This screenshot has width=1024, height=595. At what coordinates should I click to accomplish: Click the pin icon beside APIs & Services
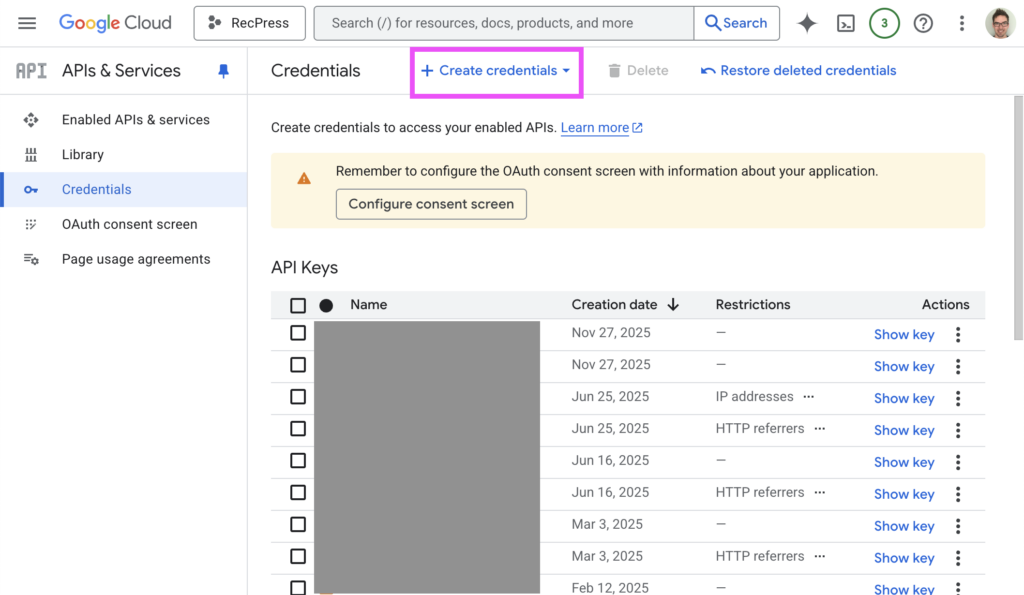[x=223, y=71]
